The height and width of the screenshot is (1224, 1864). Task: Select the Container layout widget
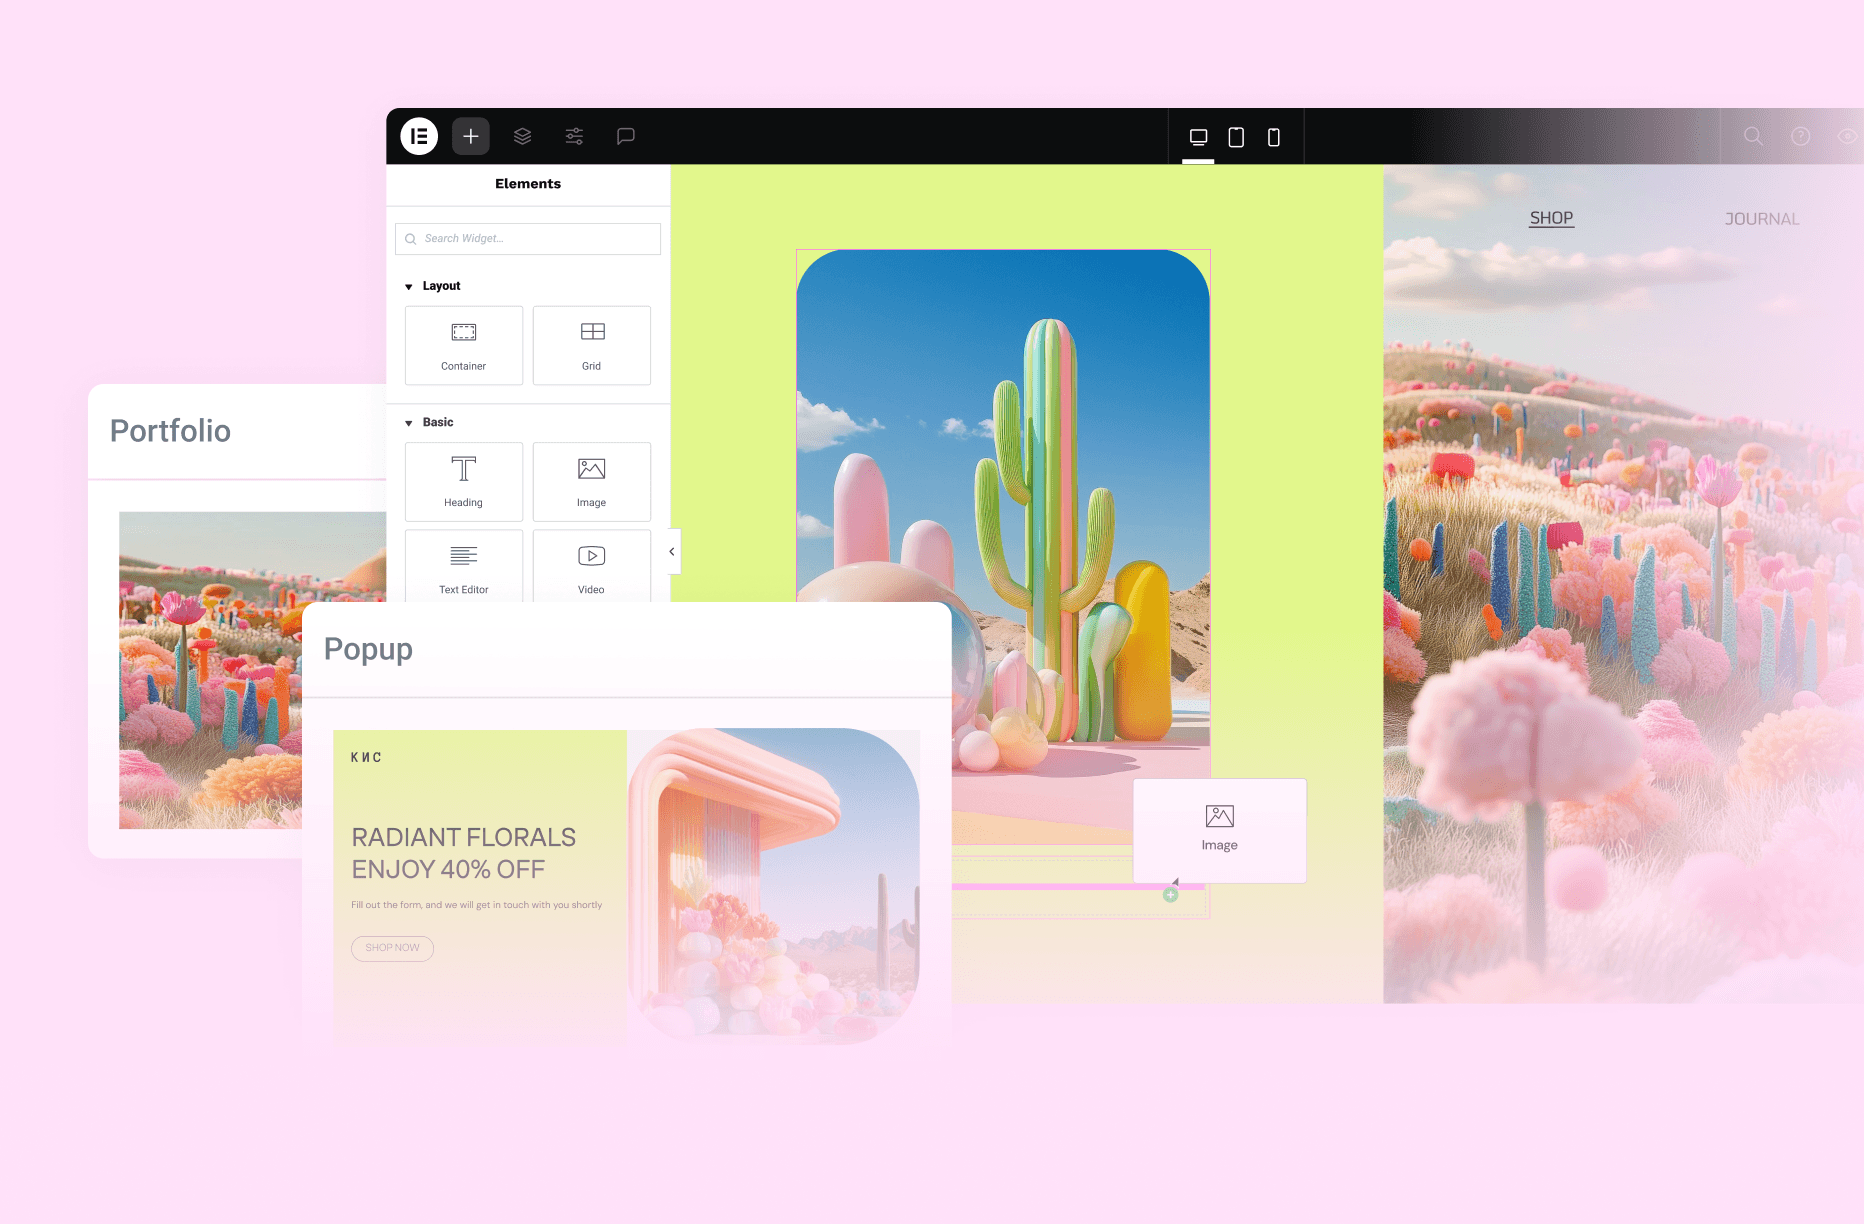(464, 345)
